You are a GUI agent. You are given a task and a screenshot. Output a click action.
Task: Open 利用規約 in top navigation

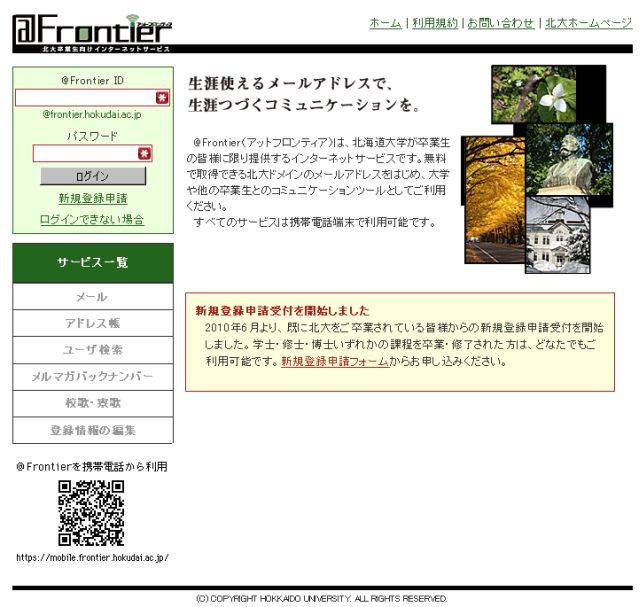(435, 23)
